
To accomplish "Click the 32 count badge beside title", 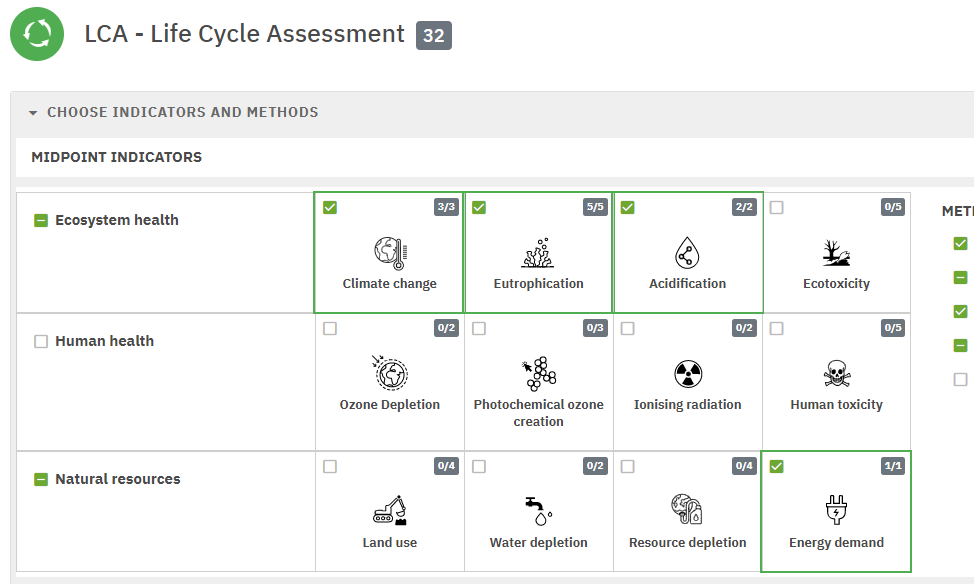I will pyautogui.click(x=434, y=36).
